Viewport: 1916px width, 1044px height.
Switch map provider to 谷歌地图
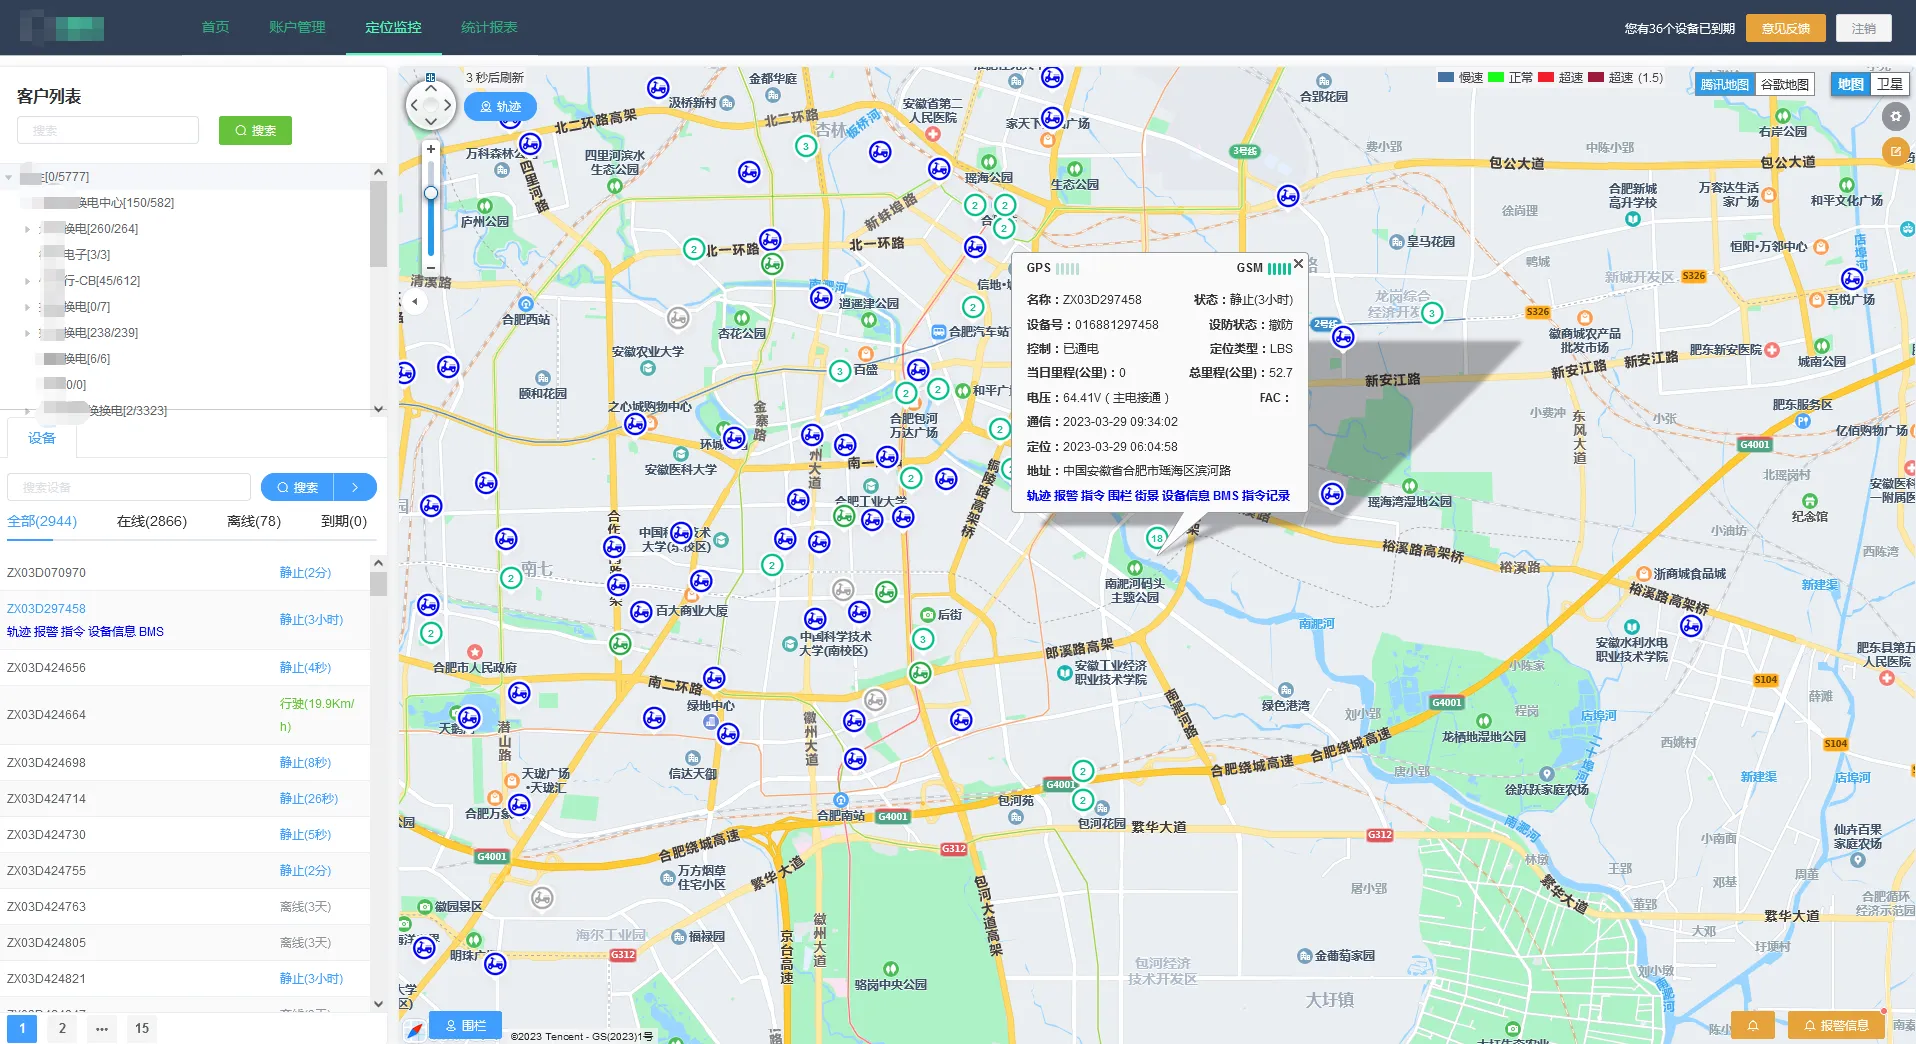coord(1784,85)
